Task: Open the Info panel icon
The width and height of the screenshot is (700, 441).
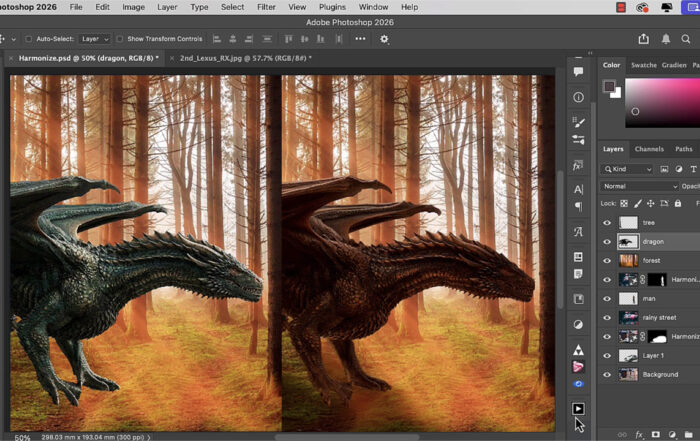Action: click(x=578, y=97)
